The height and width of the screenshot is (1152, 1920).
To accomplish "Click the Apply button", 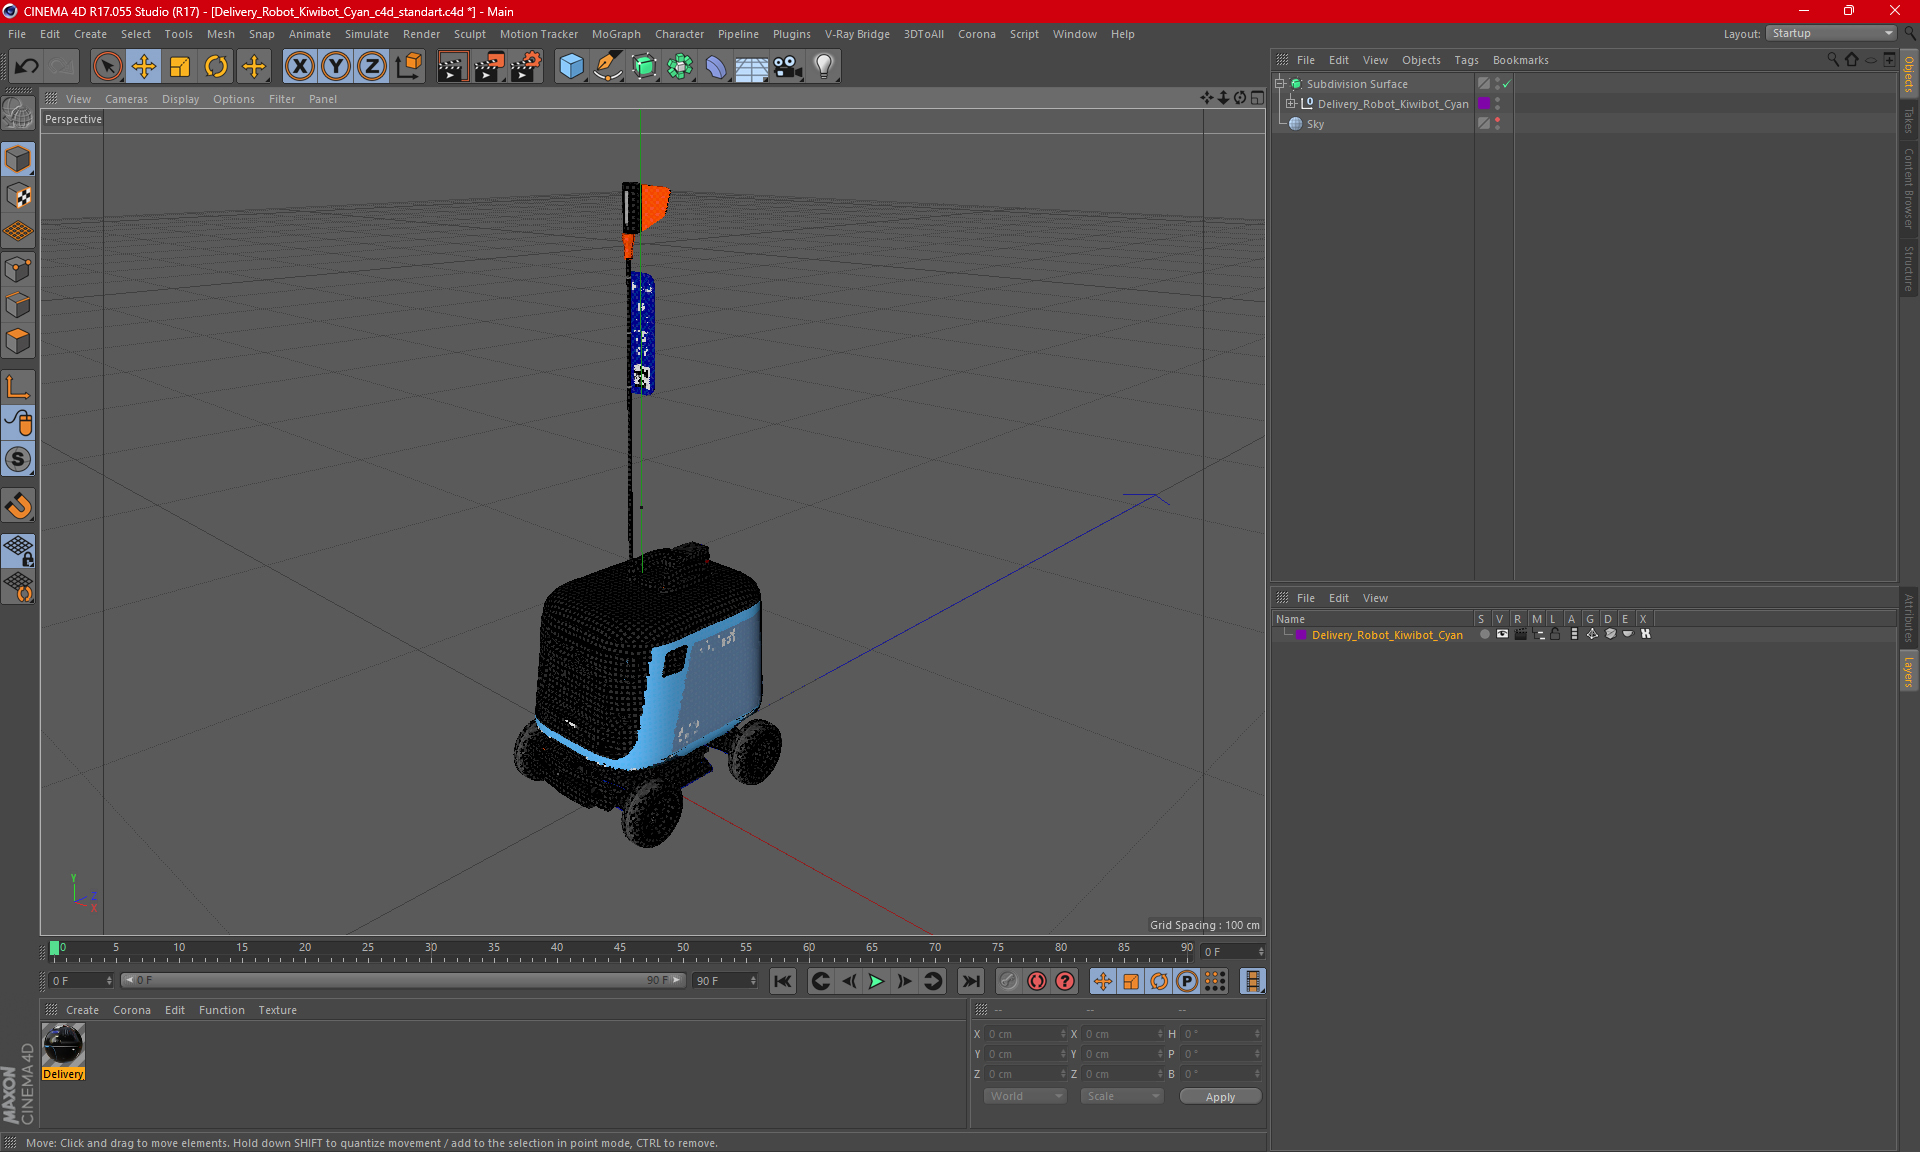I will pyautogui.click(x=1220, y=1097).
